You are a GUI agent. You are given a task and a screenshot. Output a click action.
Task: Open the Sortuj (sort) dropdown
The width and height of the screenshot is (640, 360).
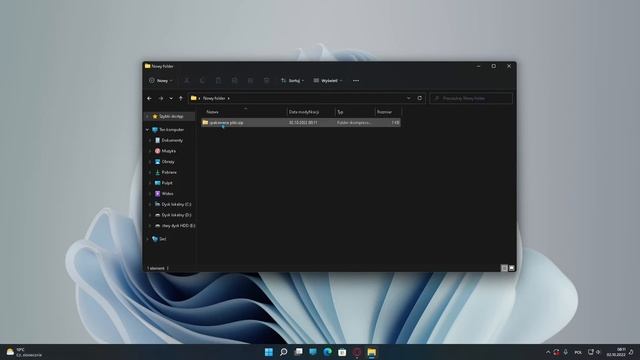(x=292, y=81)
